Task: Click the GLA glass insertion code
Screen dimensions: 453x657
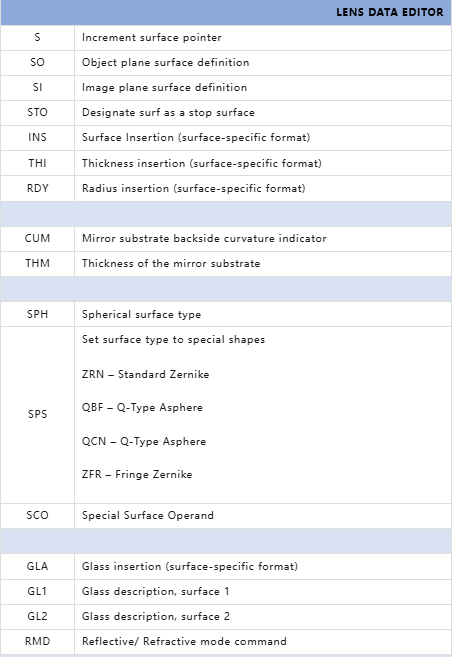Action: pyautogui.click(x=37, y=566)
